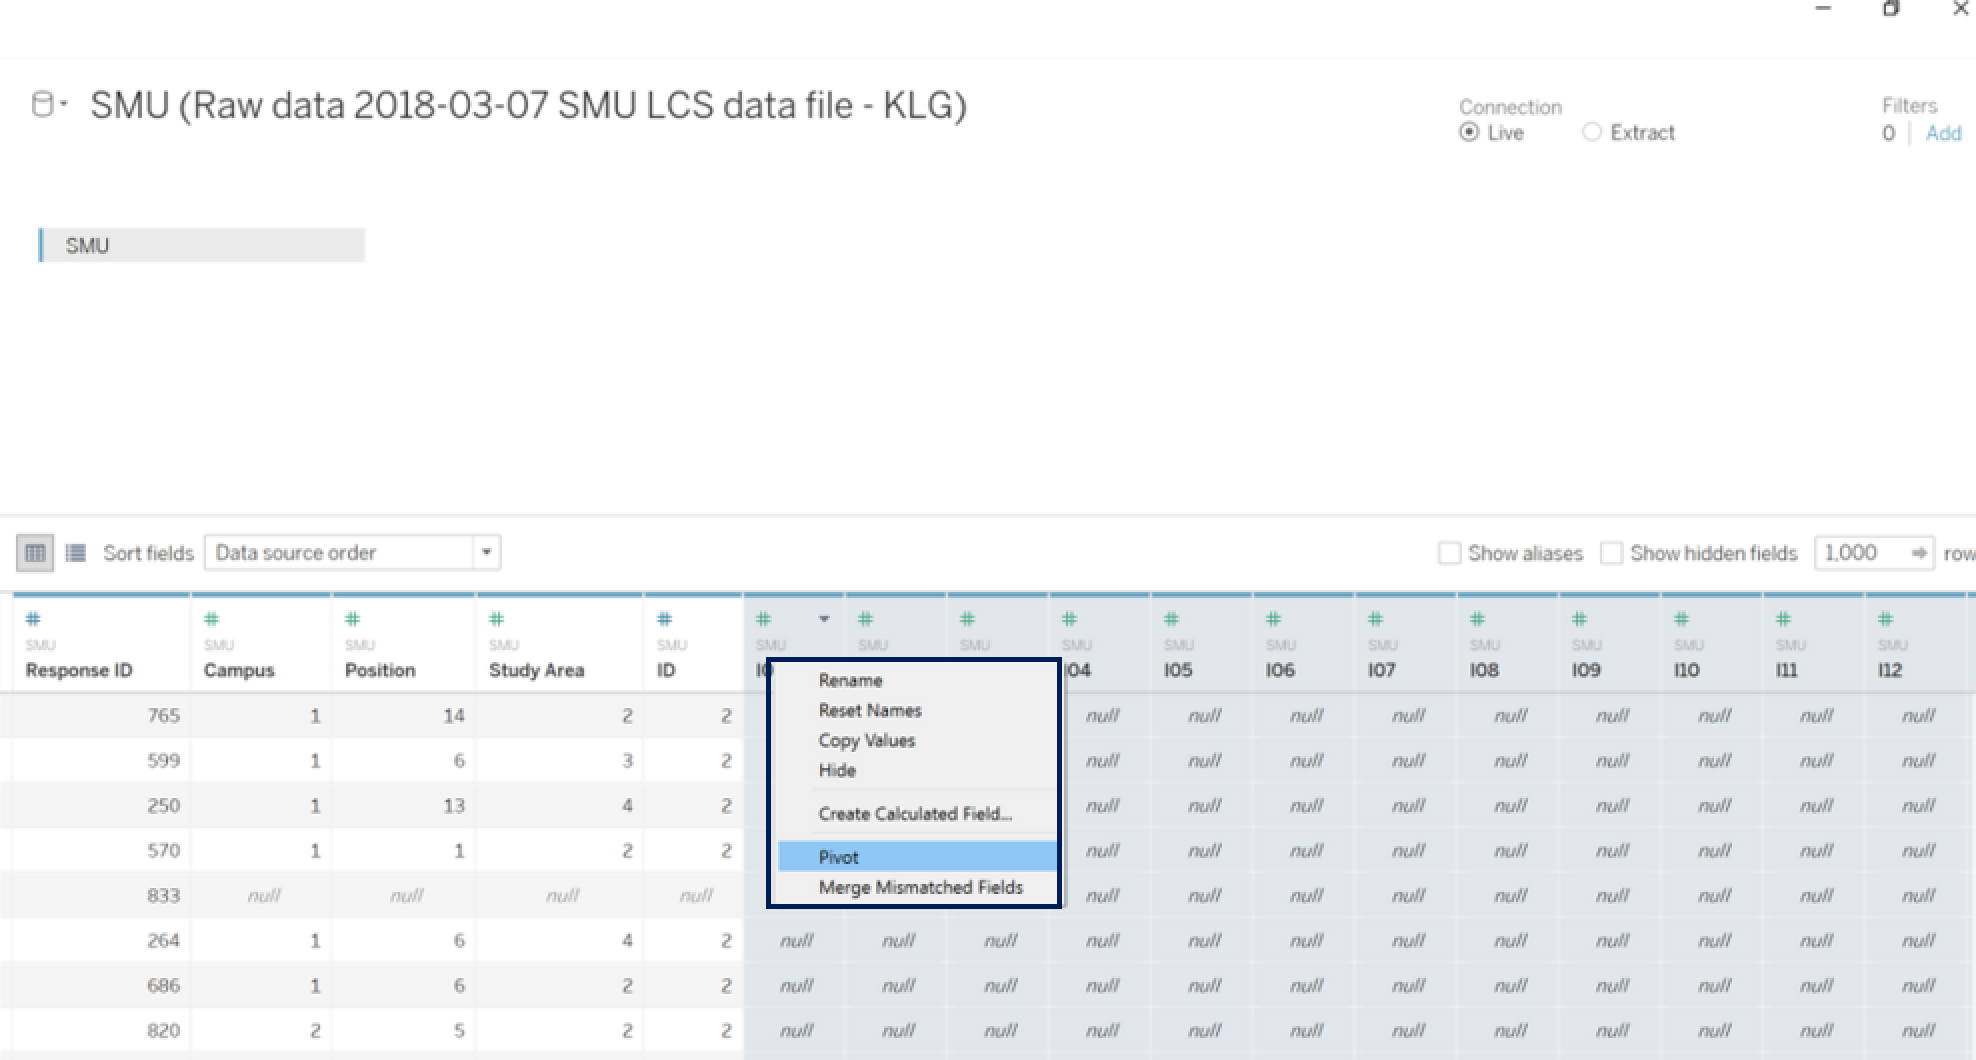
Task: Click the Response ID number type icon
Action: pyautogui.click(x=33, y=619)
